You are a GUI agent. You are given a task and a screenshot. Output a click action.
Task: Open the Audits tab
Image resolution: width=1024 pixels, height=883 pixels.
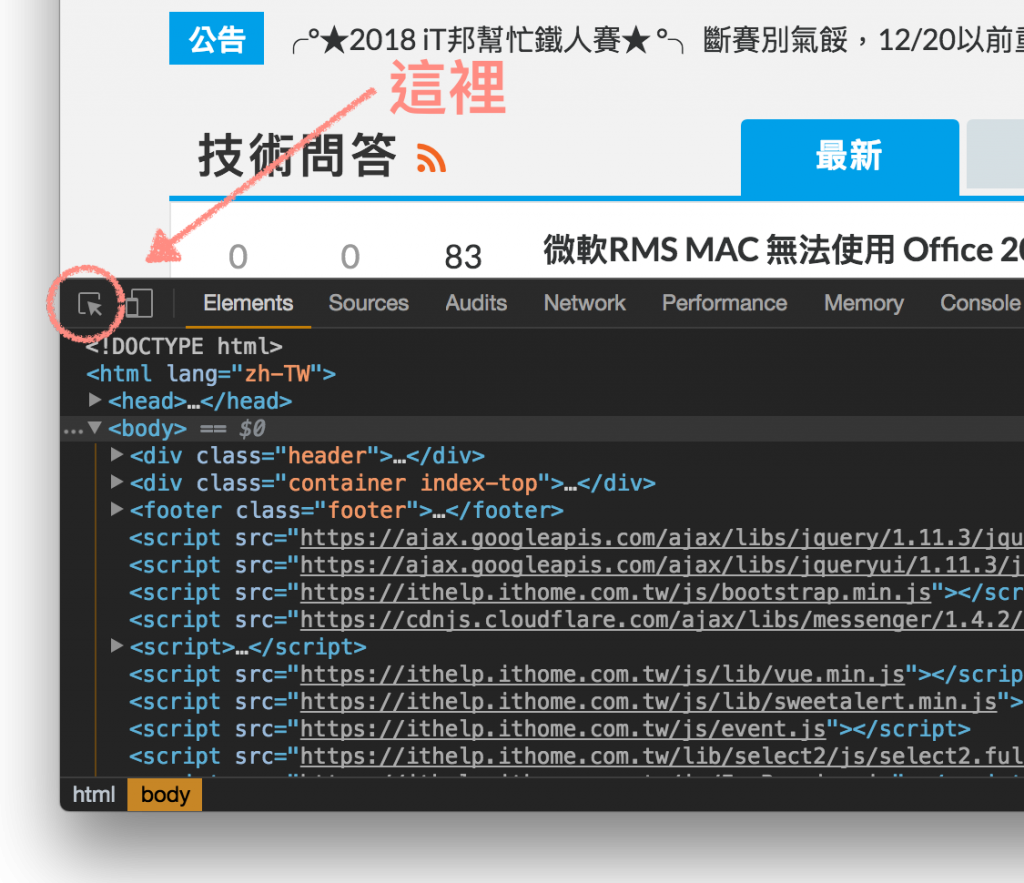tap(476, 303)
